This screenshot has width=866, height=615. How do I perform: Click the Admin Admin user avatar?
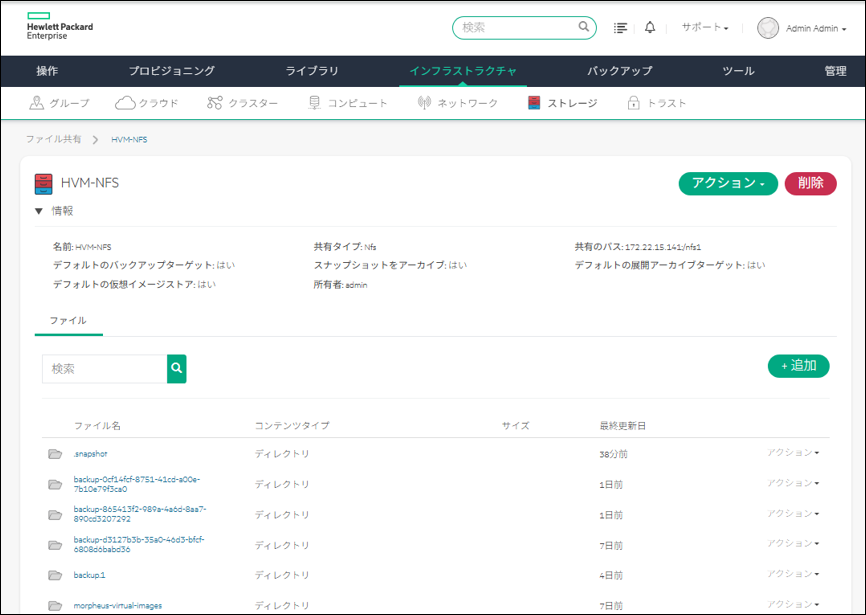click(x=768, y=28)
